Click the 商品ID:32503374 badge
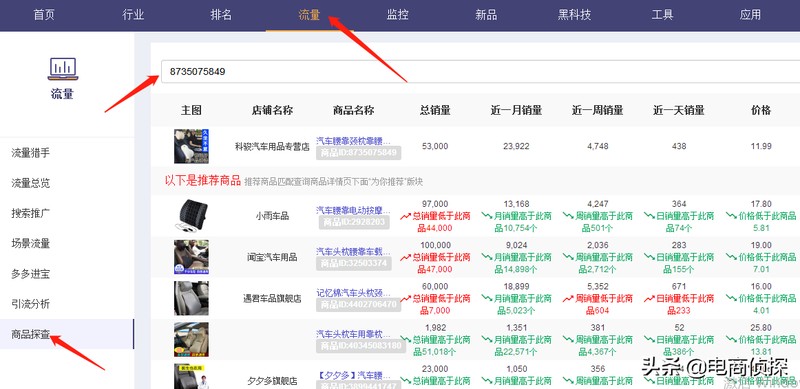800x389 pixels. tap(354, 263)
